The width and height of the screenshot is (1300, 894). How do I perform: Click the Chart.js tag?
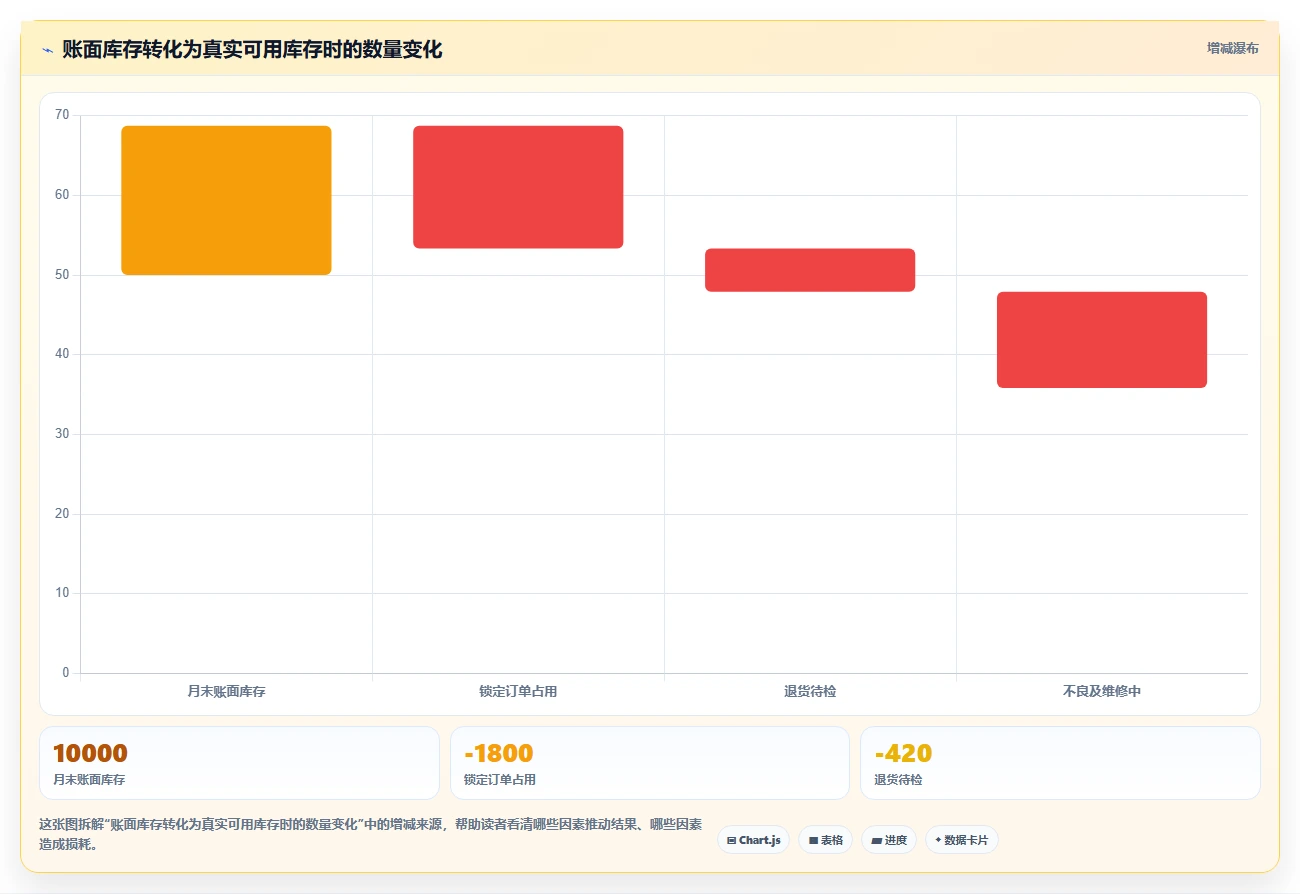pyautogui.click(x=753, y=840)
